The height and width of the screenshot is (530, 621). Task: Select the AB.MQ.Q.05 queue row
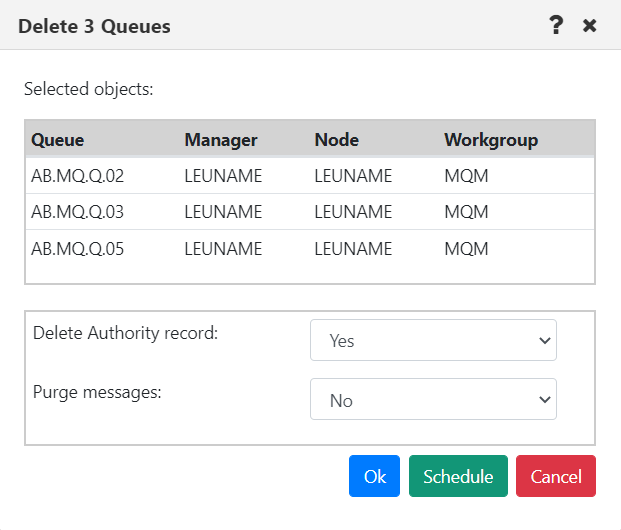310,249
